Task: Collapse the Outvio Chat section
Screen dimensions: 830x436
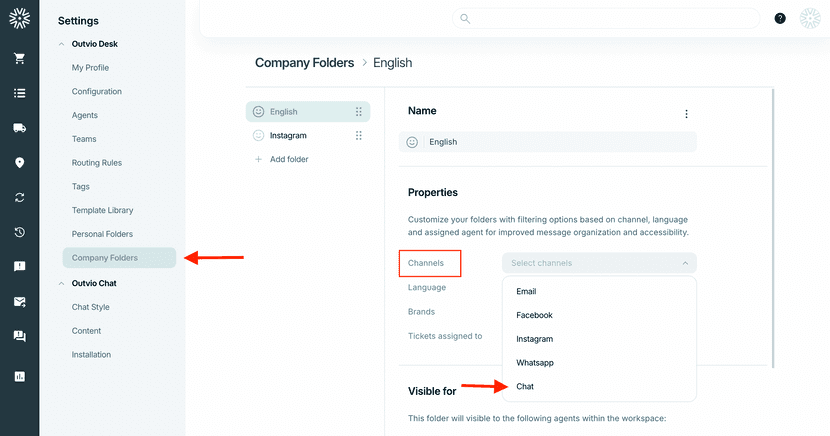Action: [61, 283]
